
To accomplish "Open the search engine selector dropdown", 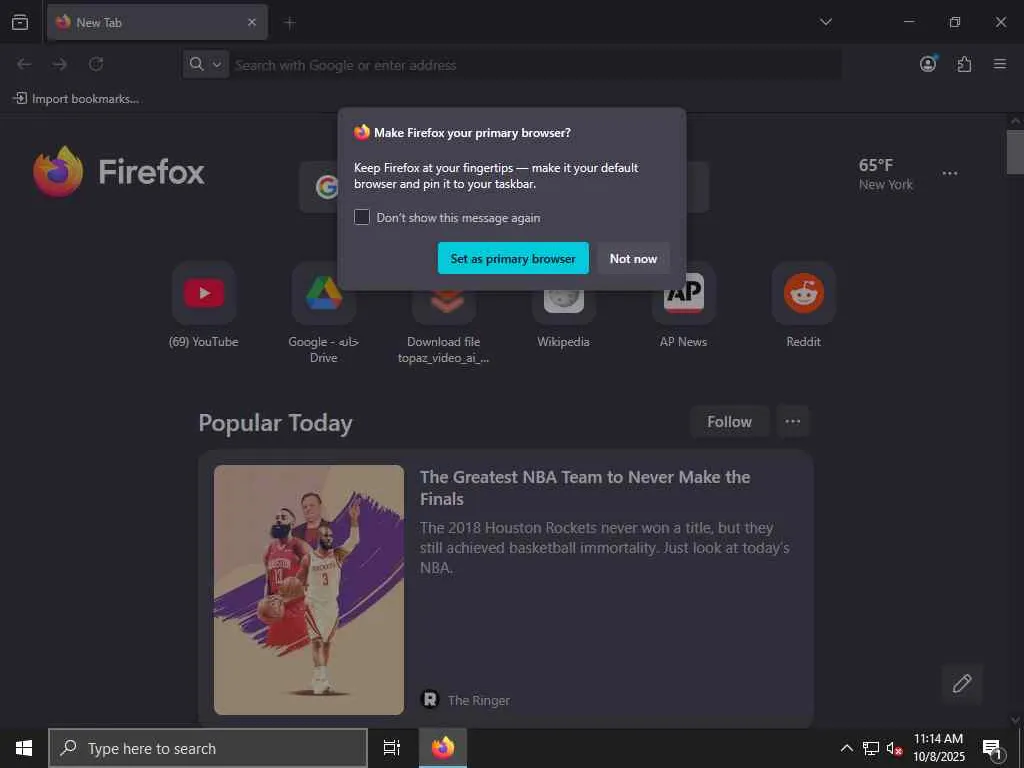I will (206, 64).
